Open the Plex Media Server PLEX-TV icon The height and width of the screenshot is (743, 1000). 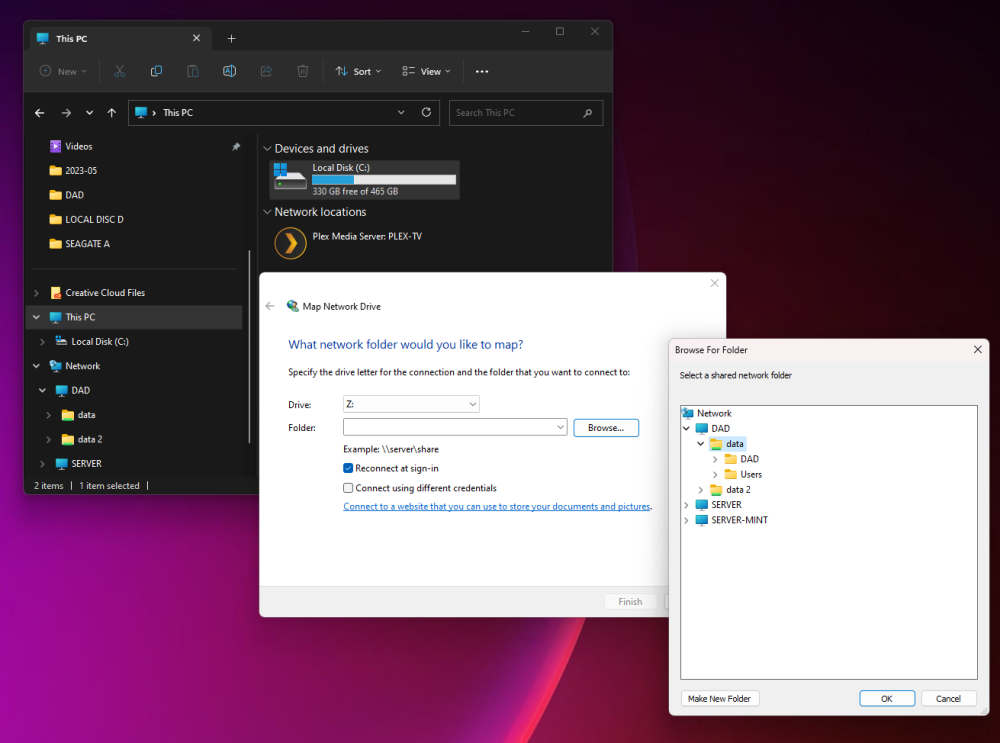[290, 243]
